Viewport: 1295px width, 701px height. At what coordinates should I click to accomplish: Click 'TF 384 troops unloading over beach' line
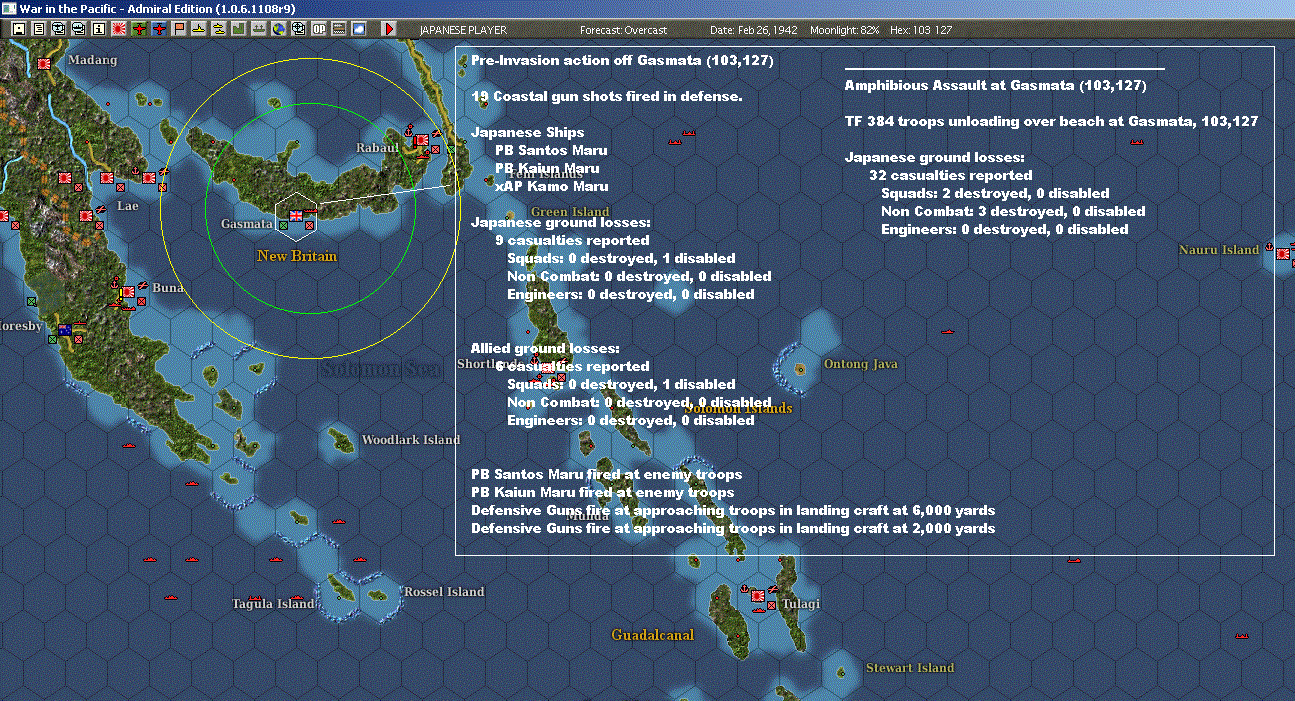tap(1052, 122)
